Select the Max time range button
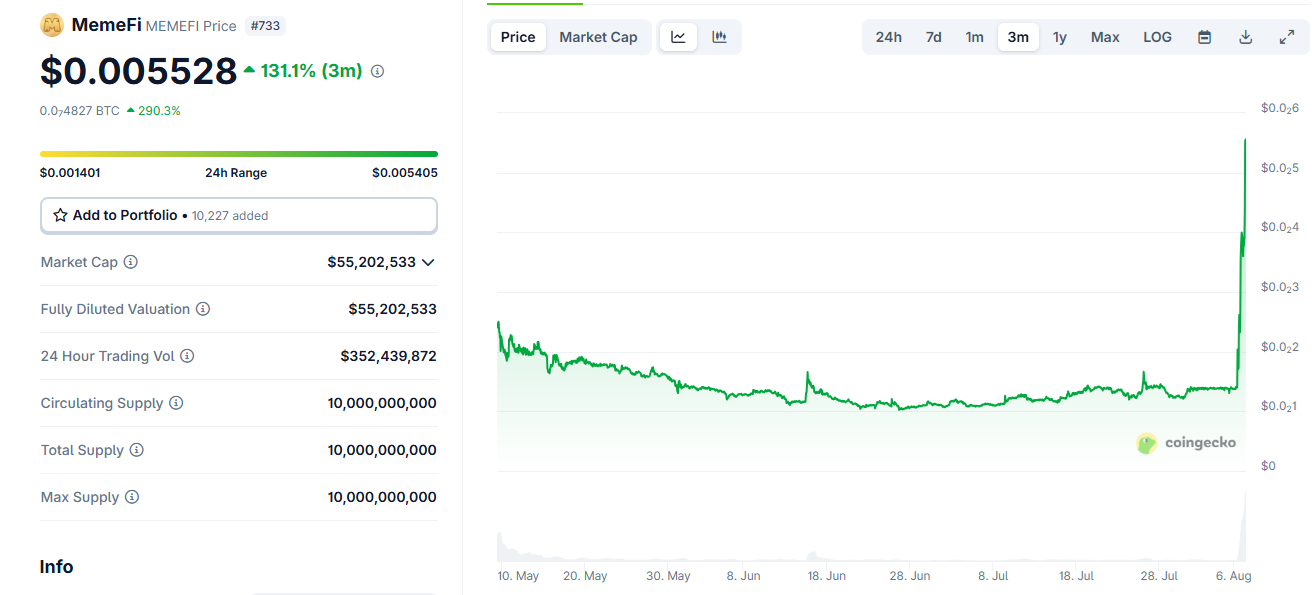The image size is (1312, 595). [x=1105, y=36]
